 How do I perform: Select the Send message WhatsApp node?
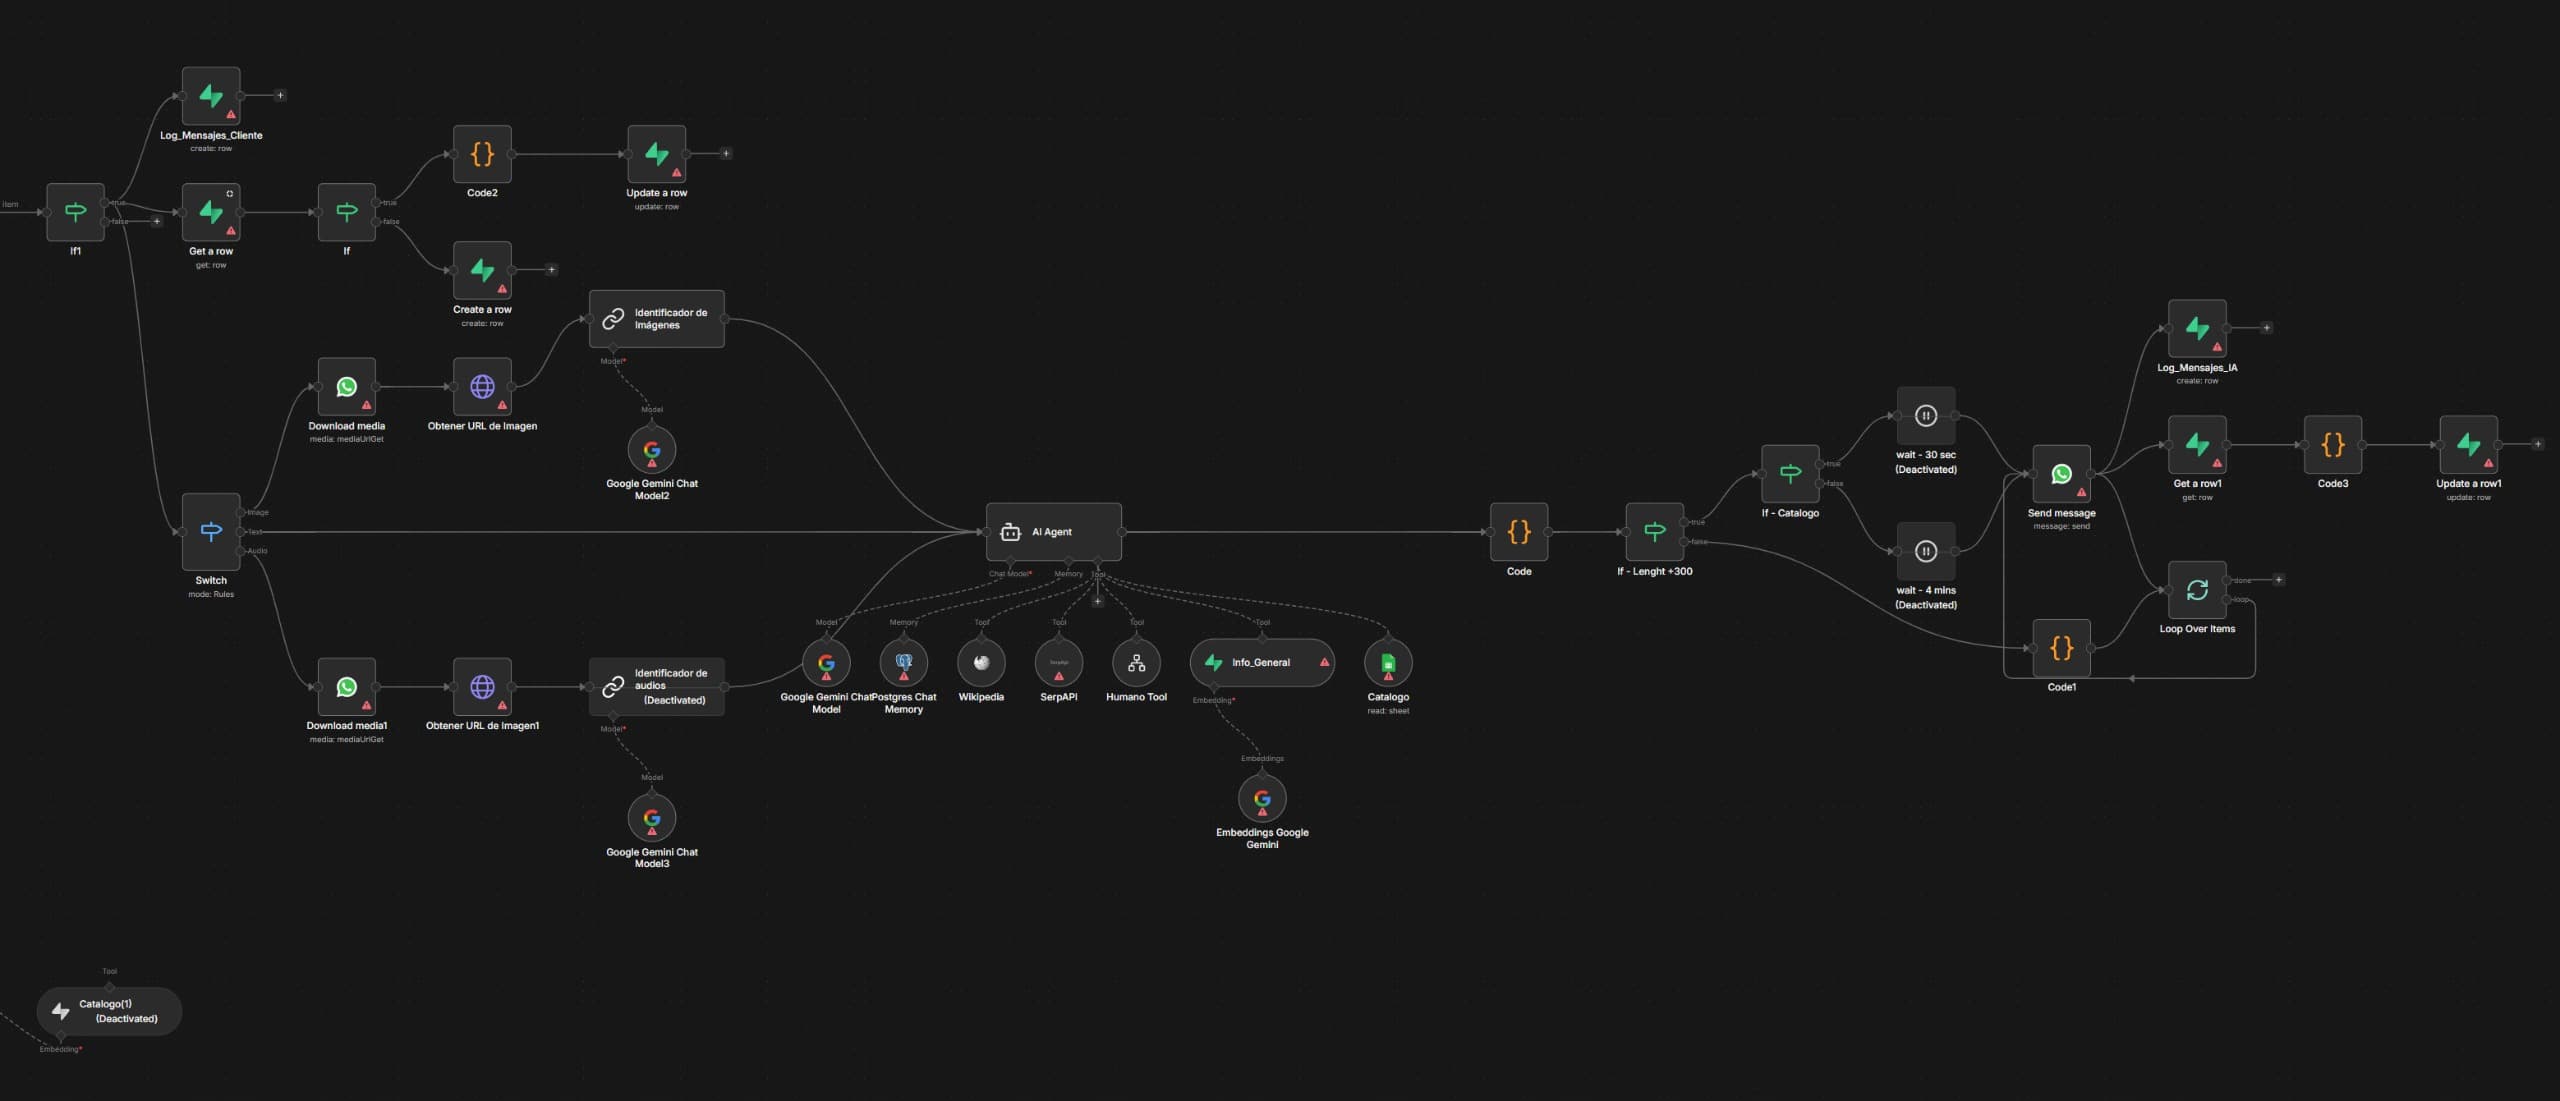coord(2061,474)
